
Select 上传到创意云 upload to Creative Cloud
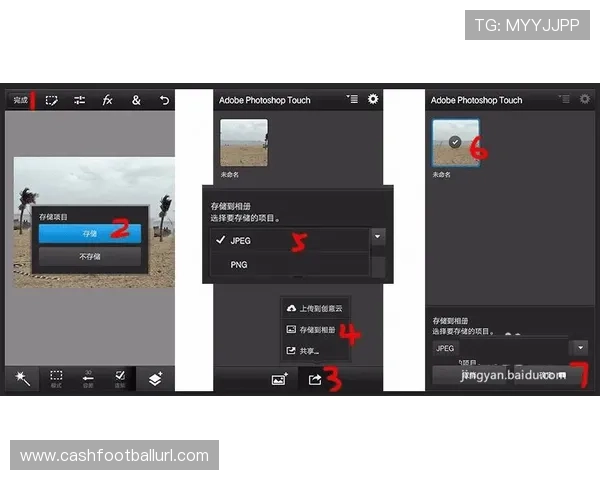315,308
